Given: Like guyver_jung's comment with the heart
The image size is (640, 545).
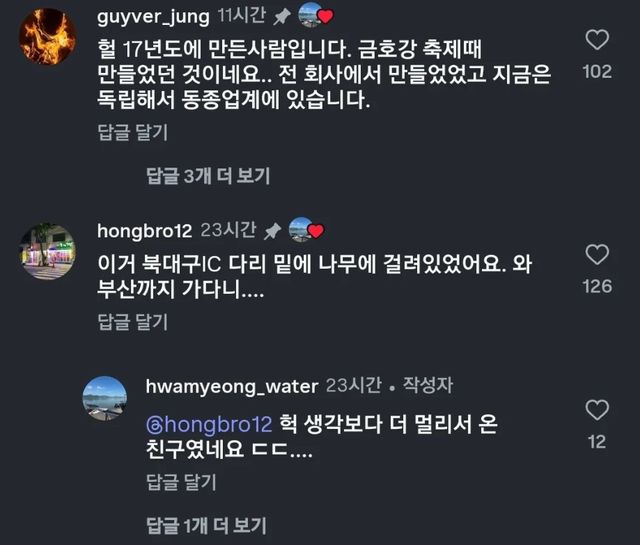Looking at the screenshot, I should 596,41.
